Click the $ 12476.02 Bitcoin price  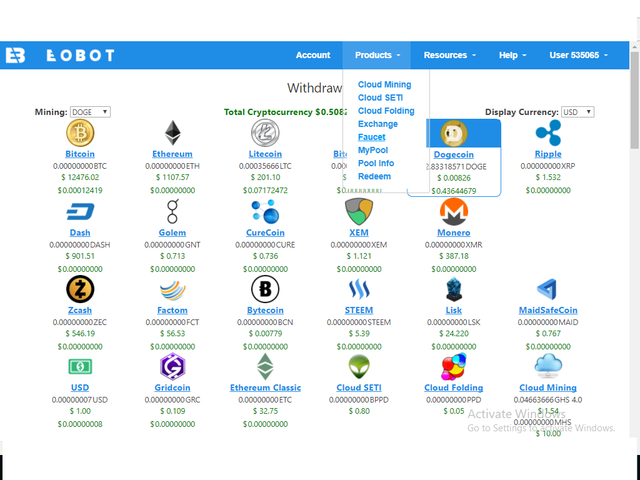pyautogui.click(x=80, y=177)
